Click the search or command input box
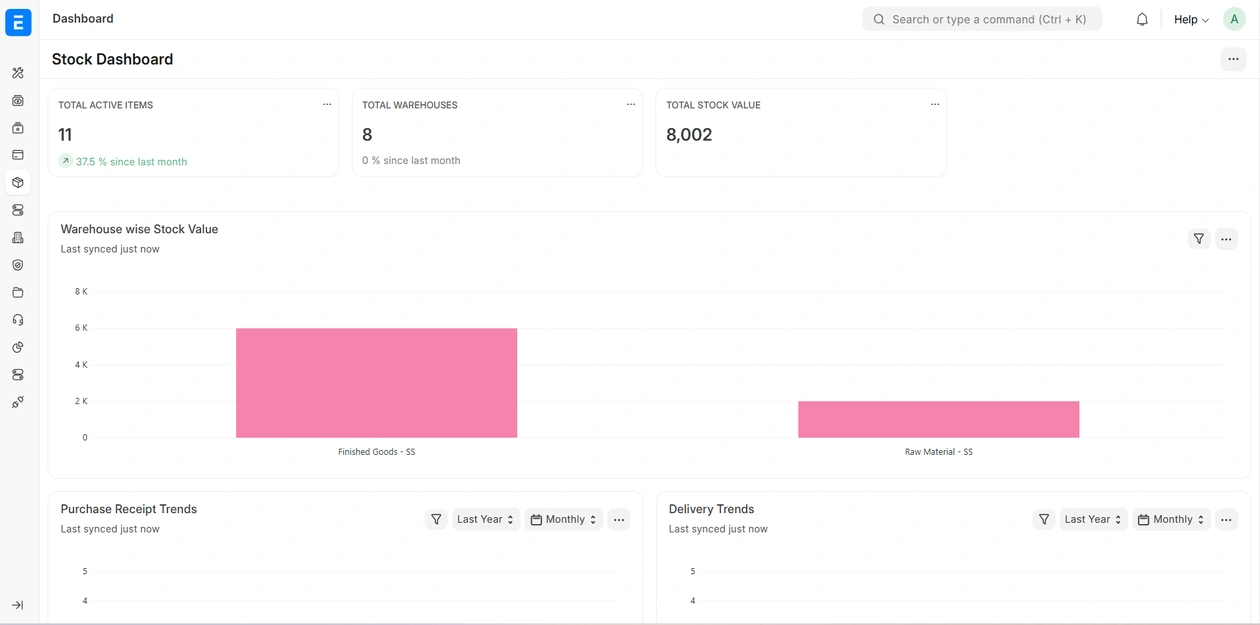Viewport: 1260px width, 625px height. click(x=982, y=19)
